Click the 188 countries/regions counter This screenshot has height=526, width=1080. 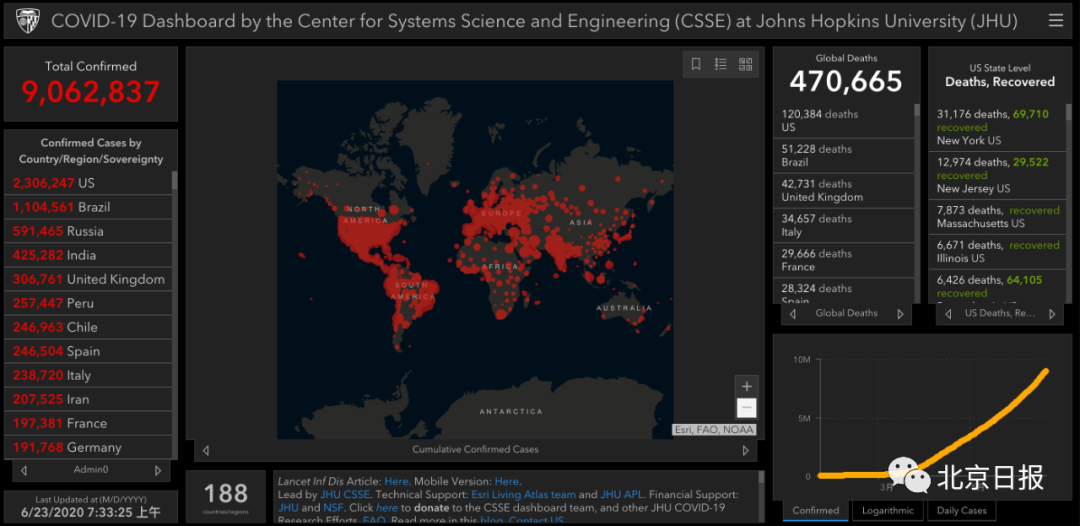[x=225, y=496]
